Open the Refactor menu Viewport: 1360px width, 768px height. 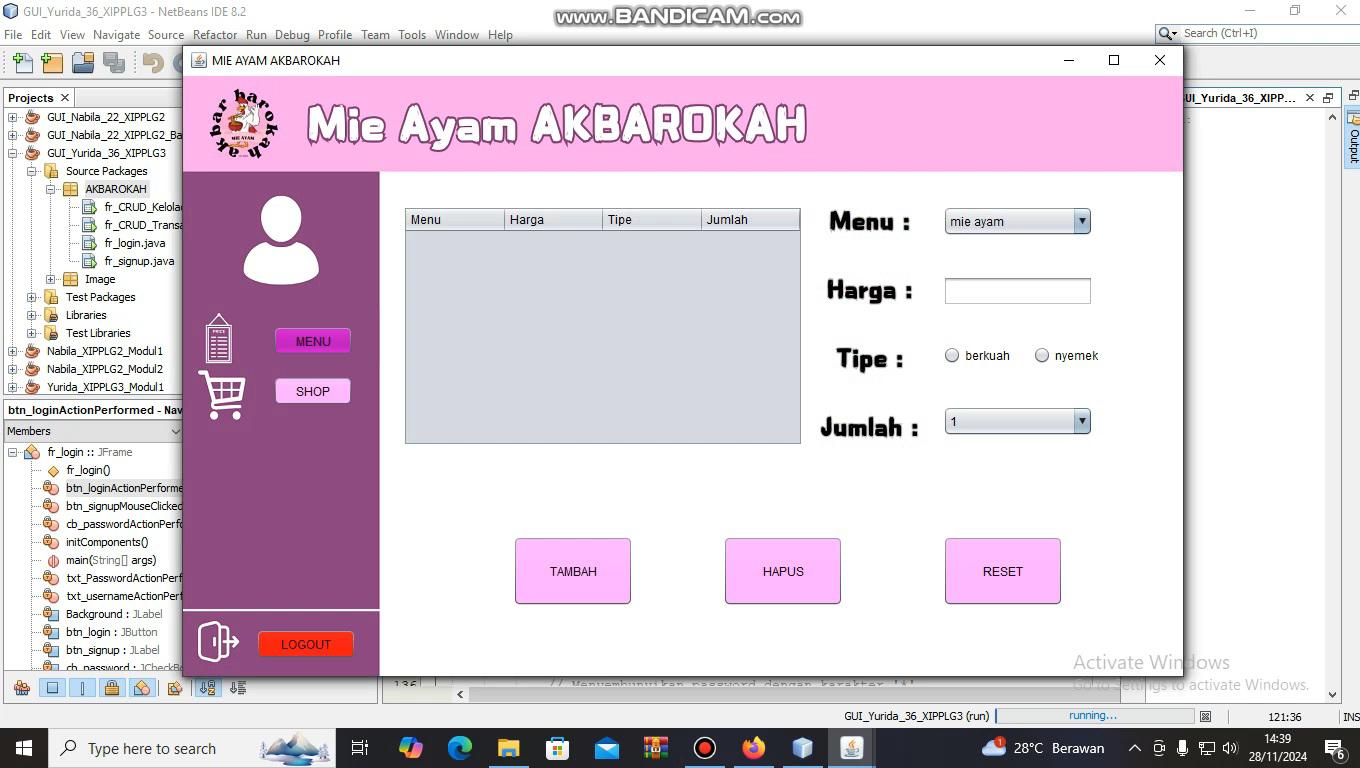coord(215,34)
